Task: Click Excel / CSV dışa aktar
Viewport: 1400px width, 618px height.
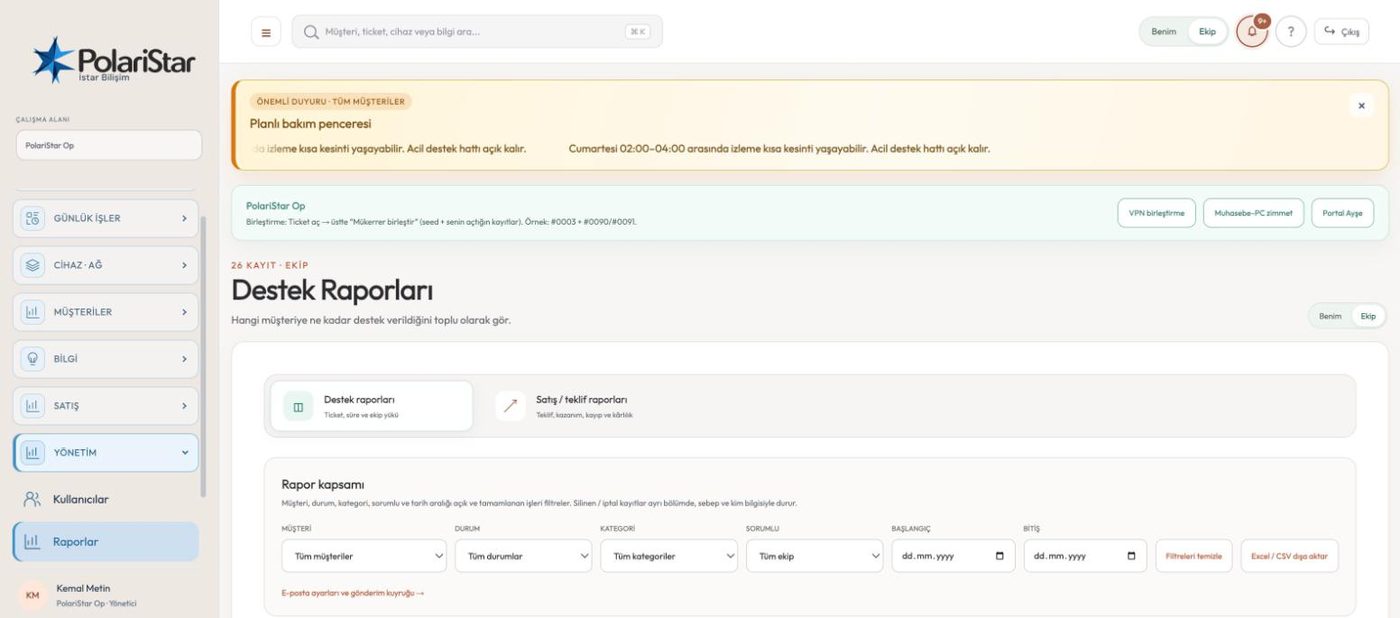Action: pos(1289,556)
